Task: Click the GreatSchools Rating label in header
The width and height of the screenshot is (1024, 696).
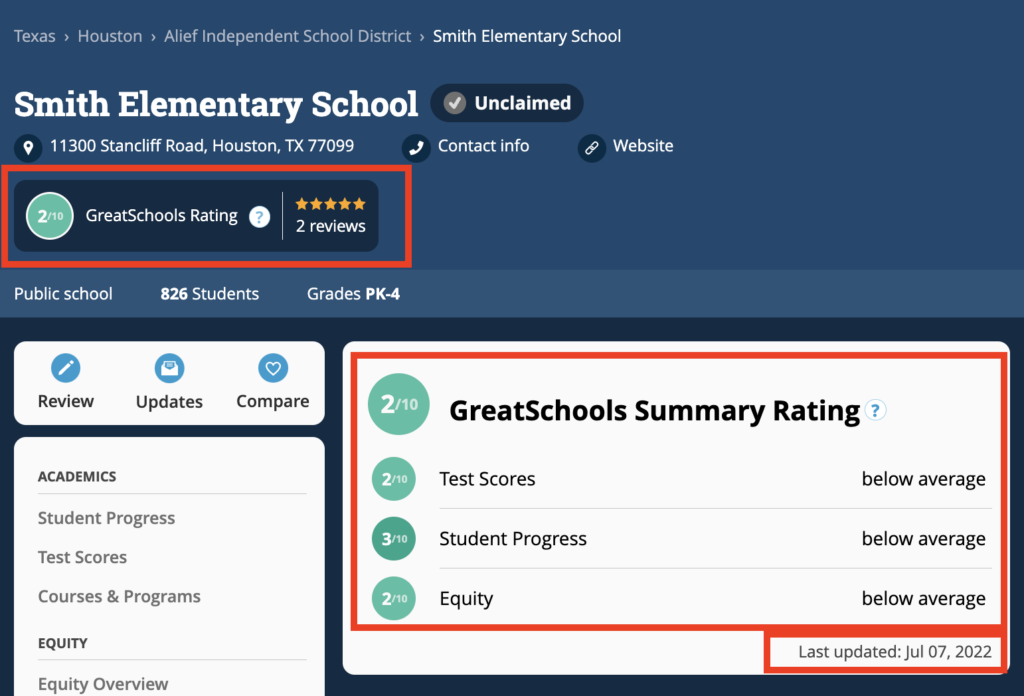Action: click(161, 215)
